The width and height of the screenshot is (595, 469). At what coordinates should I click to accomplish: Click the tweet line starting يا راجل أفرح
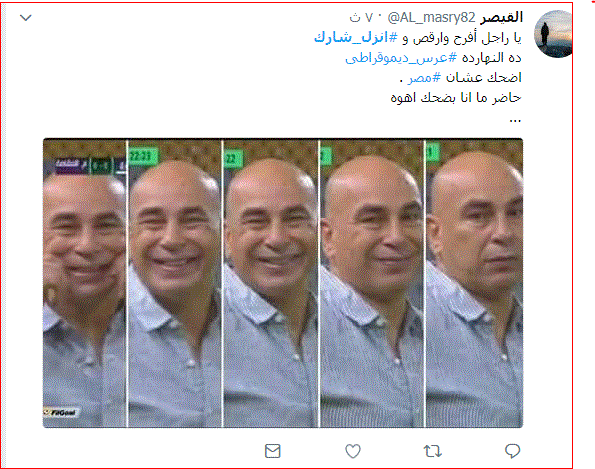(x=418, y=38)
